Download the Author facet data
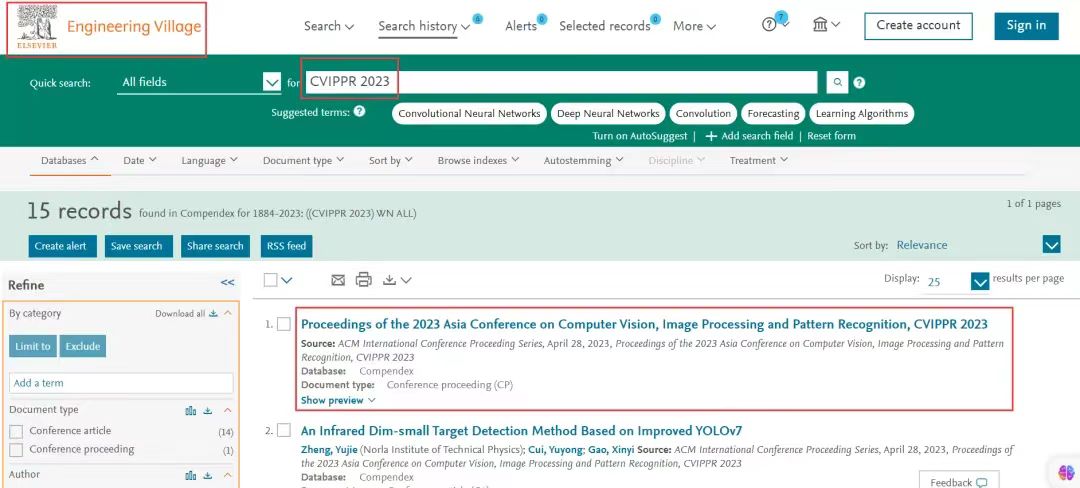The image size is (1080, 488). click(208, 476)
